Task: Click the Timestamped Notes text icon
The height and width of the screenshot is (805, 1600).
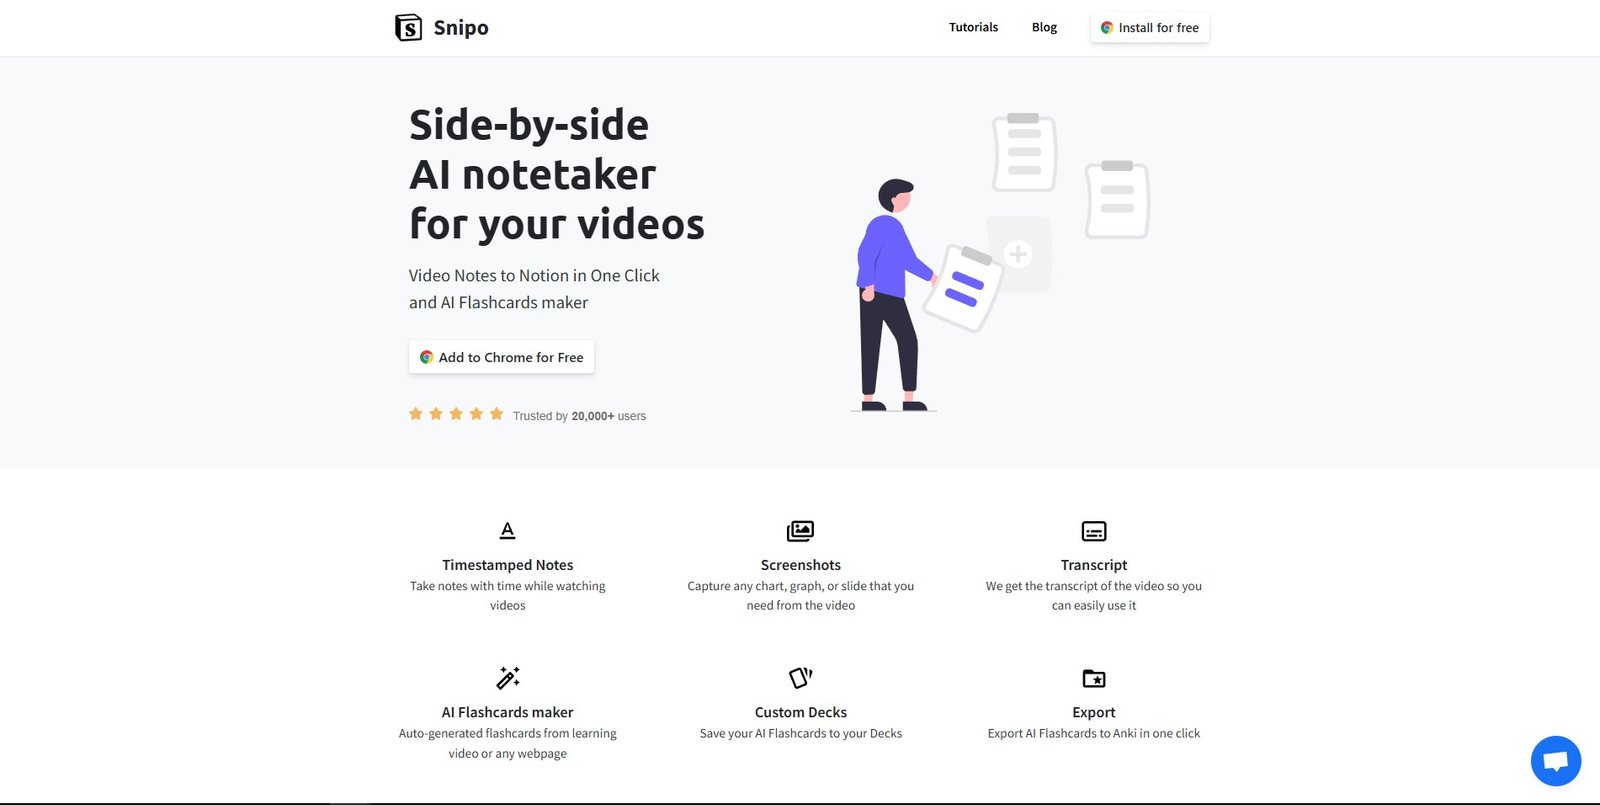Action: pos(507,530)
